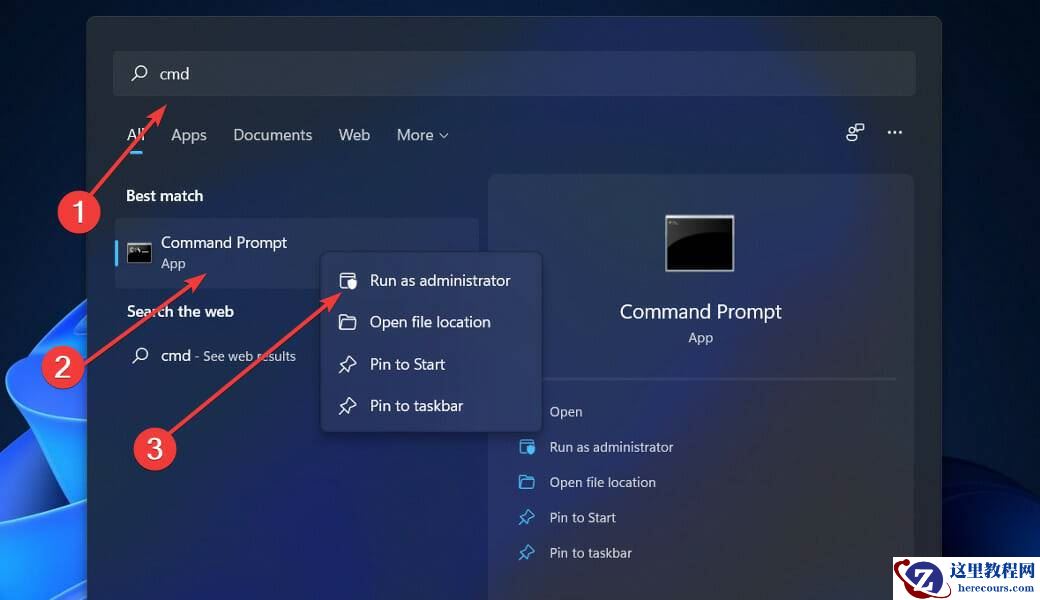Click large Command Prompt thumbnail in preview
The width and height of the screenshot is (1040, 600).
click(x=700, y=243)
